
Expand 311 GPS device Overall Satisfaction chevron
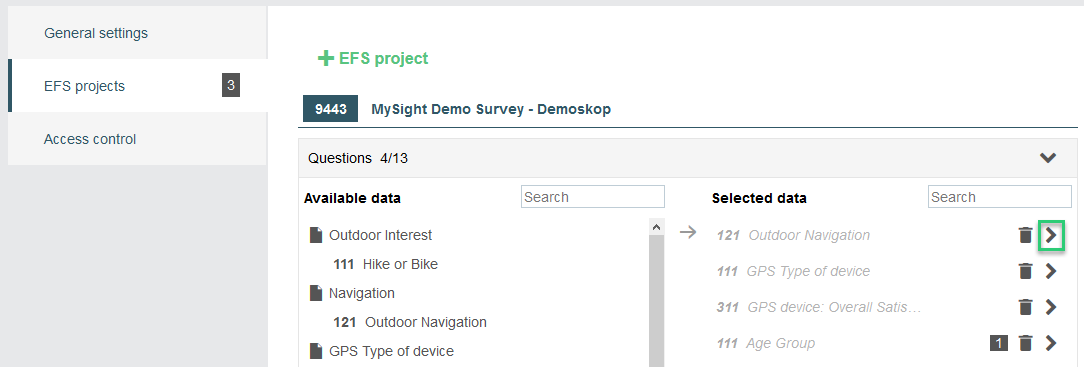pos(1051,307)
